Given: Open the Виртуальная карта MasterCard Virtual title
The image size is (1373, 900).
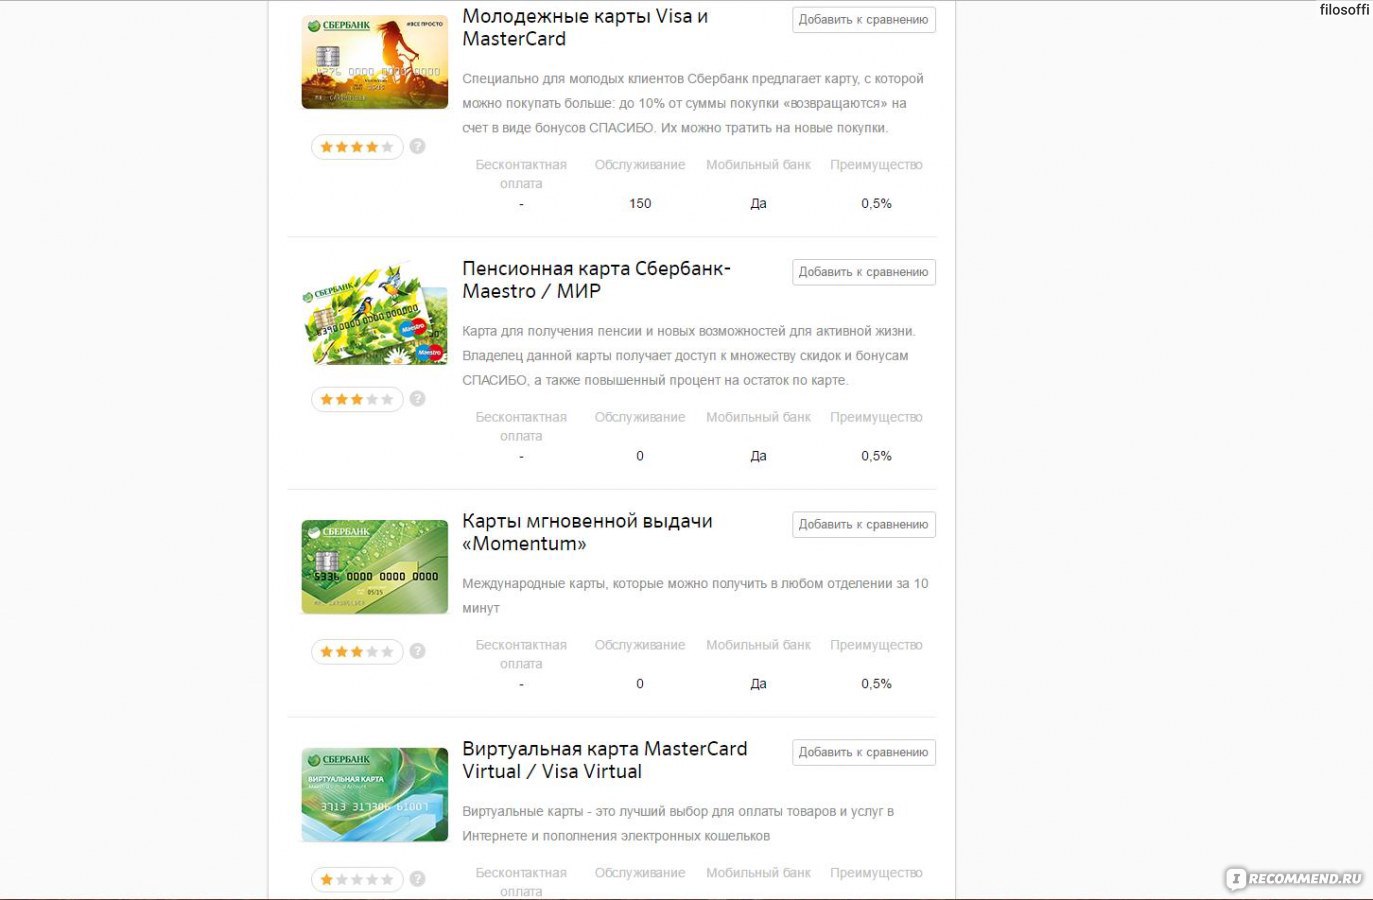Looking at the screenshot, I should (x=604, y=760).
